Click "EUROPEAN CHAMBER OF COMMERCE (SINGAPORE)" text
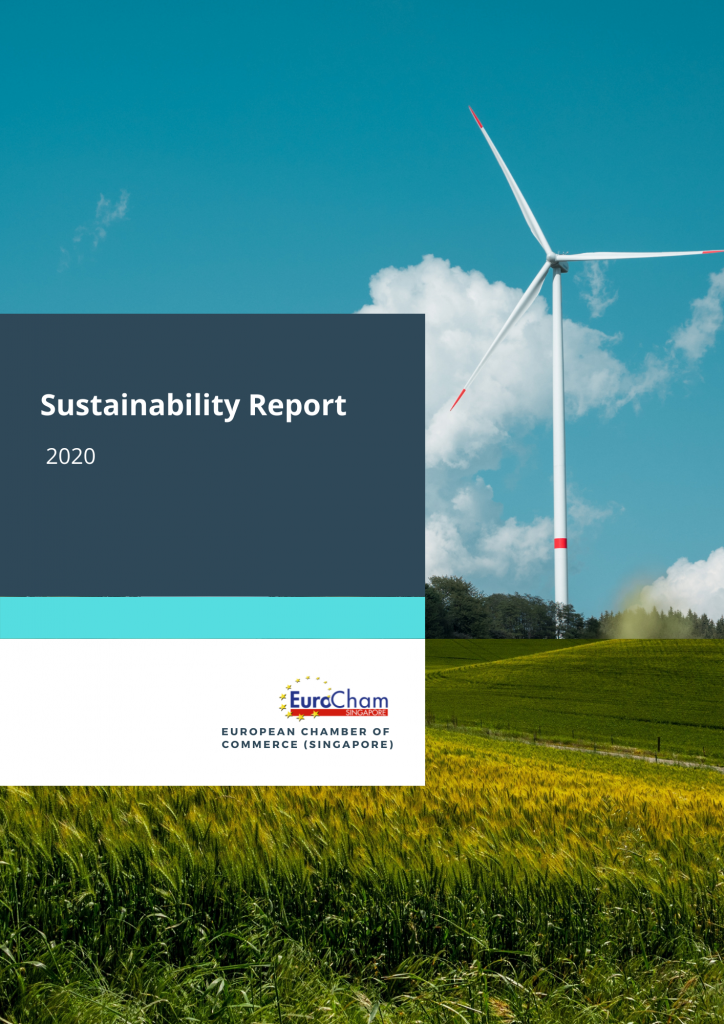Screen dimensions: 724x1024 [307, 738]
